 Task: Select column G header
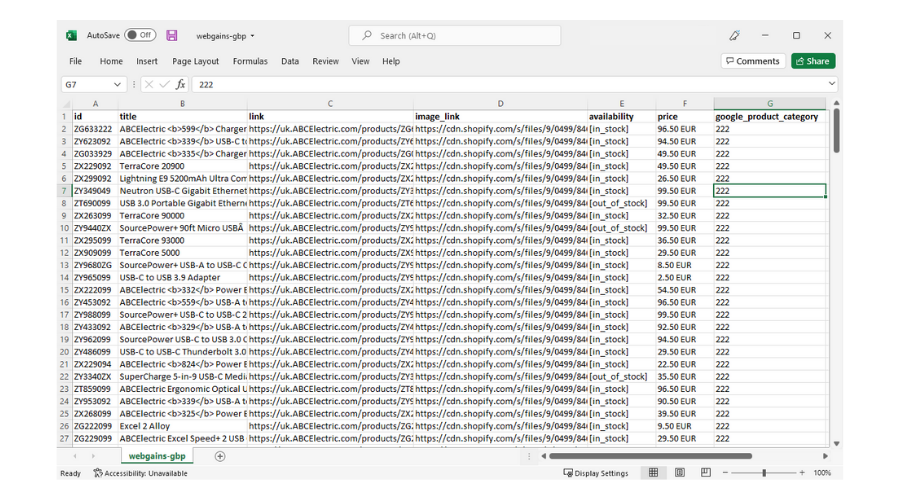tap(770, 104)
